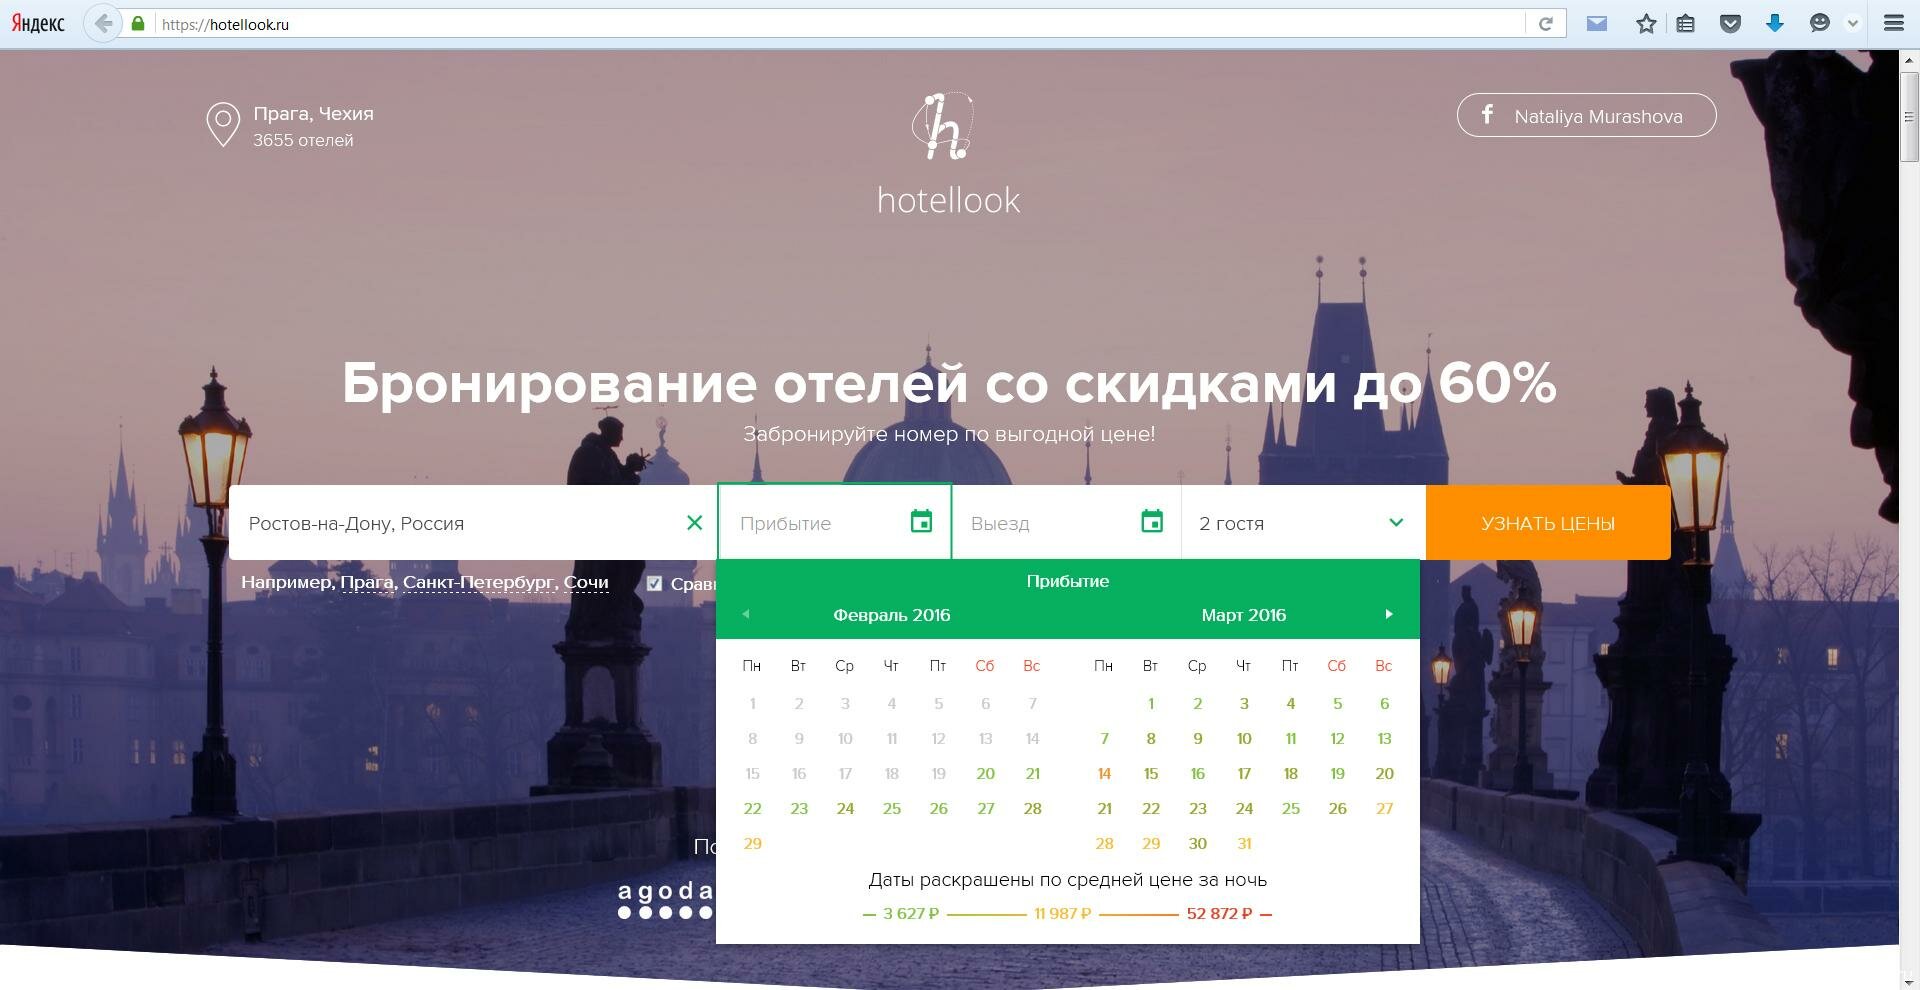Viewport: 1920px width, 990px height.
Task: Click the Санкт-Петербург example link
Action: click(478, 582)
